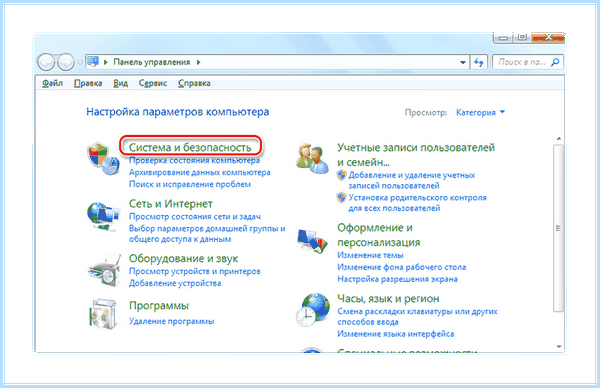Viewport: 600px width, 388px height.
Task: Click the scrollbar down arrow
Action: (559, 347)
